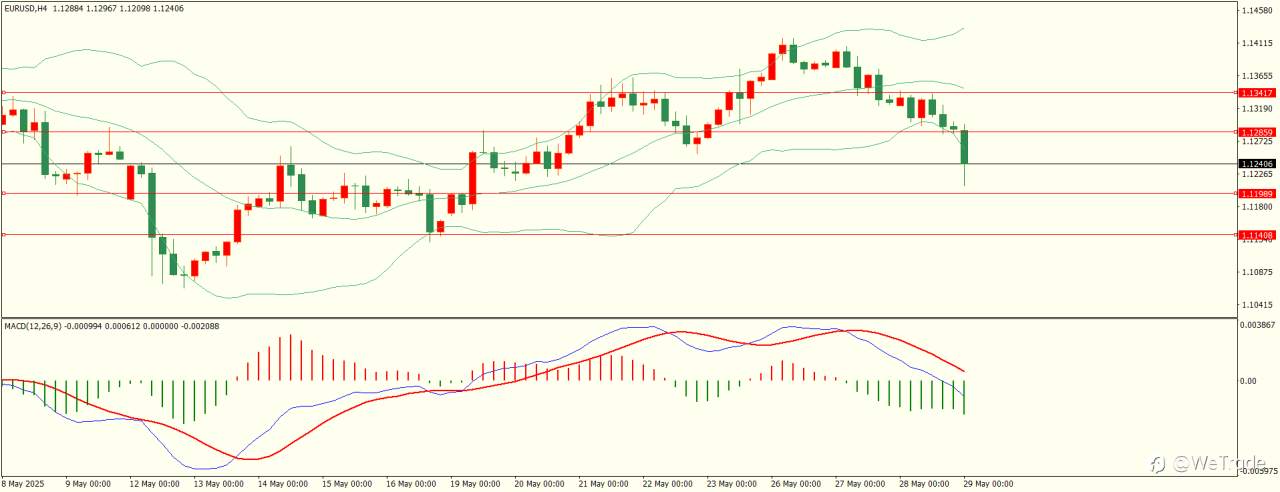Select the 1.12859 red price level label
Viewport: 1280px width, 492px height.
pyautogui.click(x=1256, y=131)
